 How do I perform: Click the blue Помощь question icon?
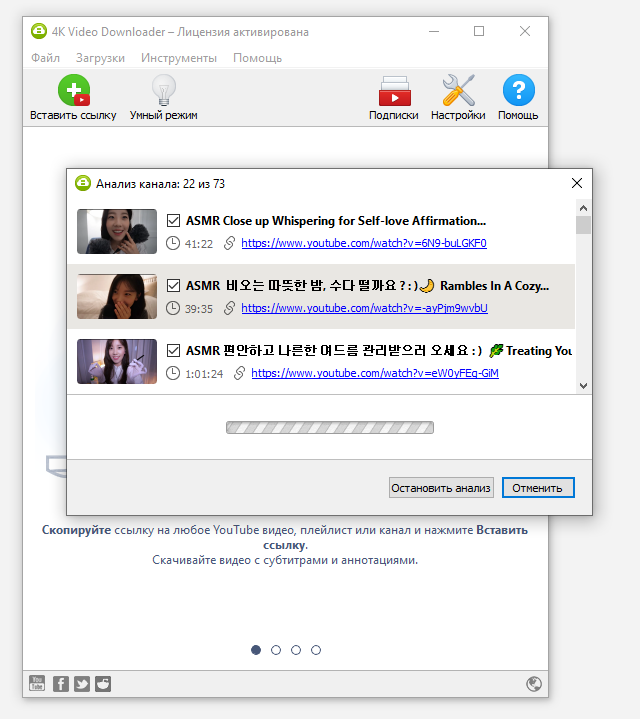tap(518, 91)
